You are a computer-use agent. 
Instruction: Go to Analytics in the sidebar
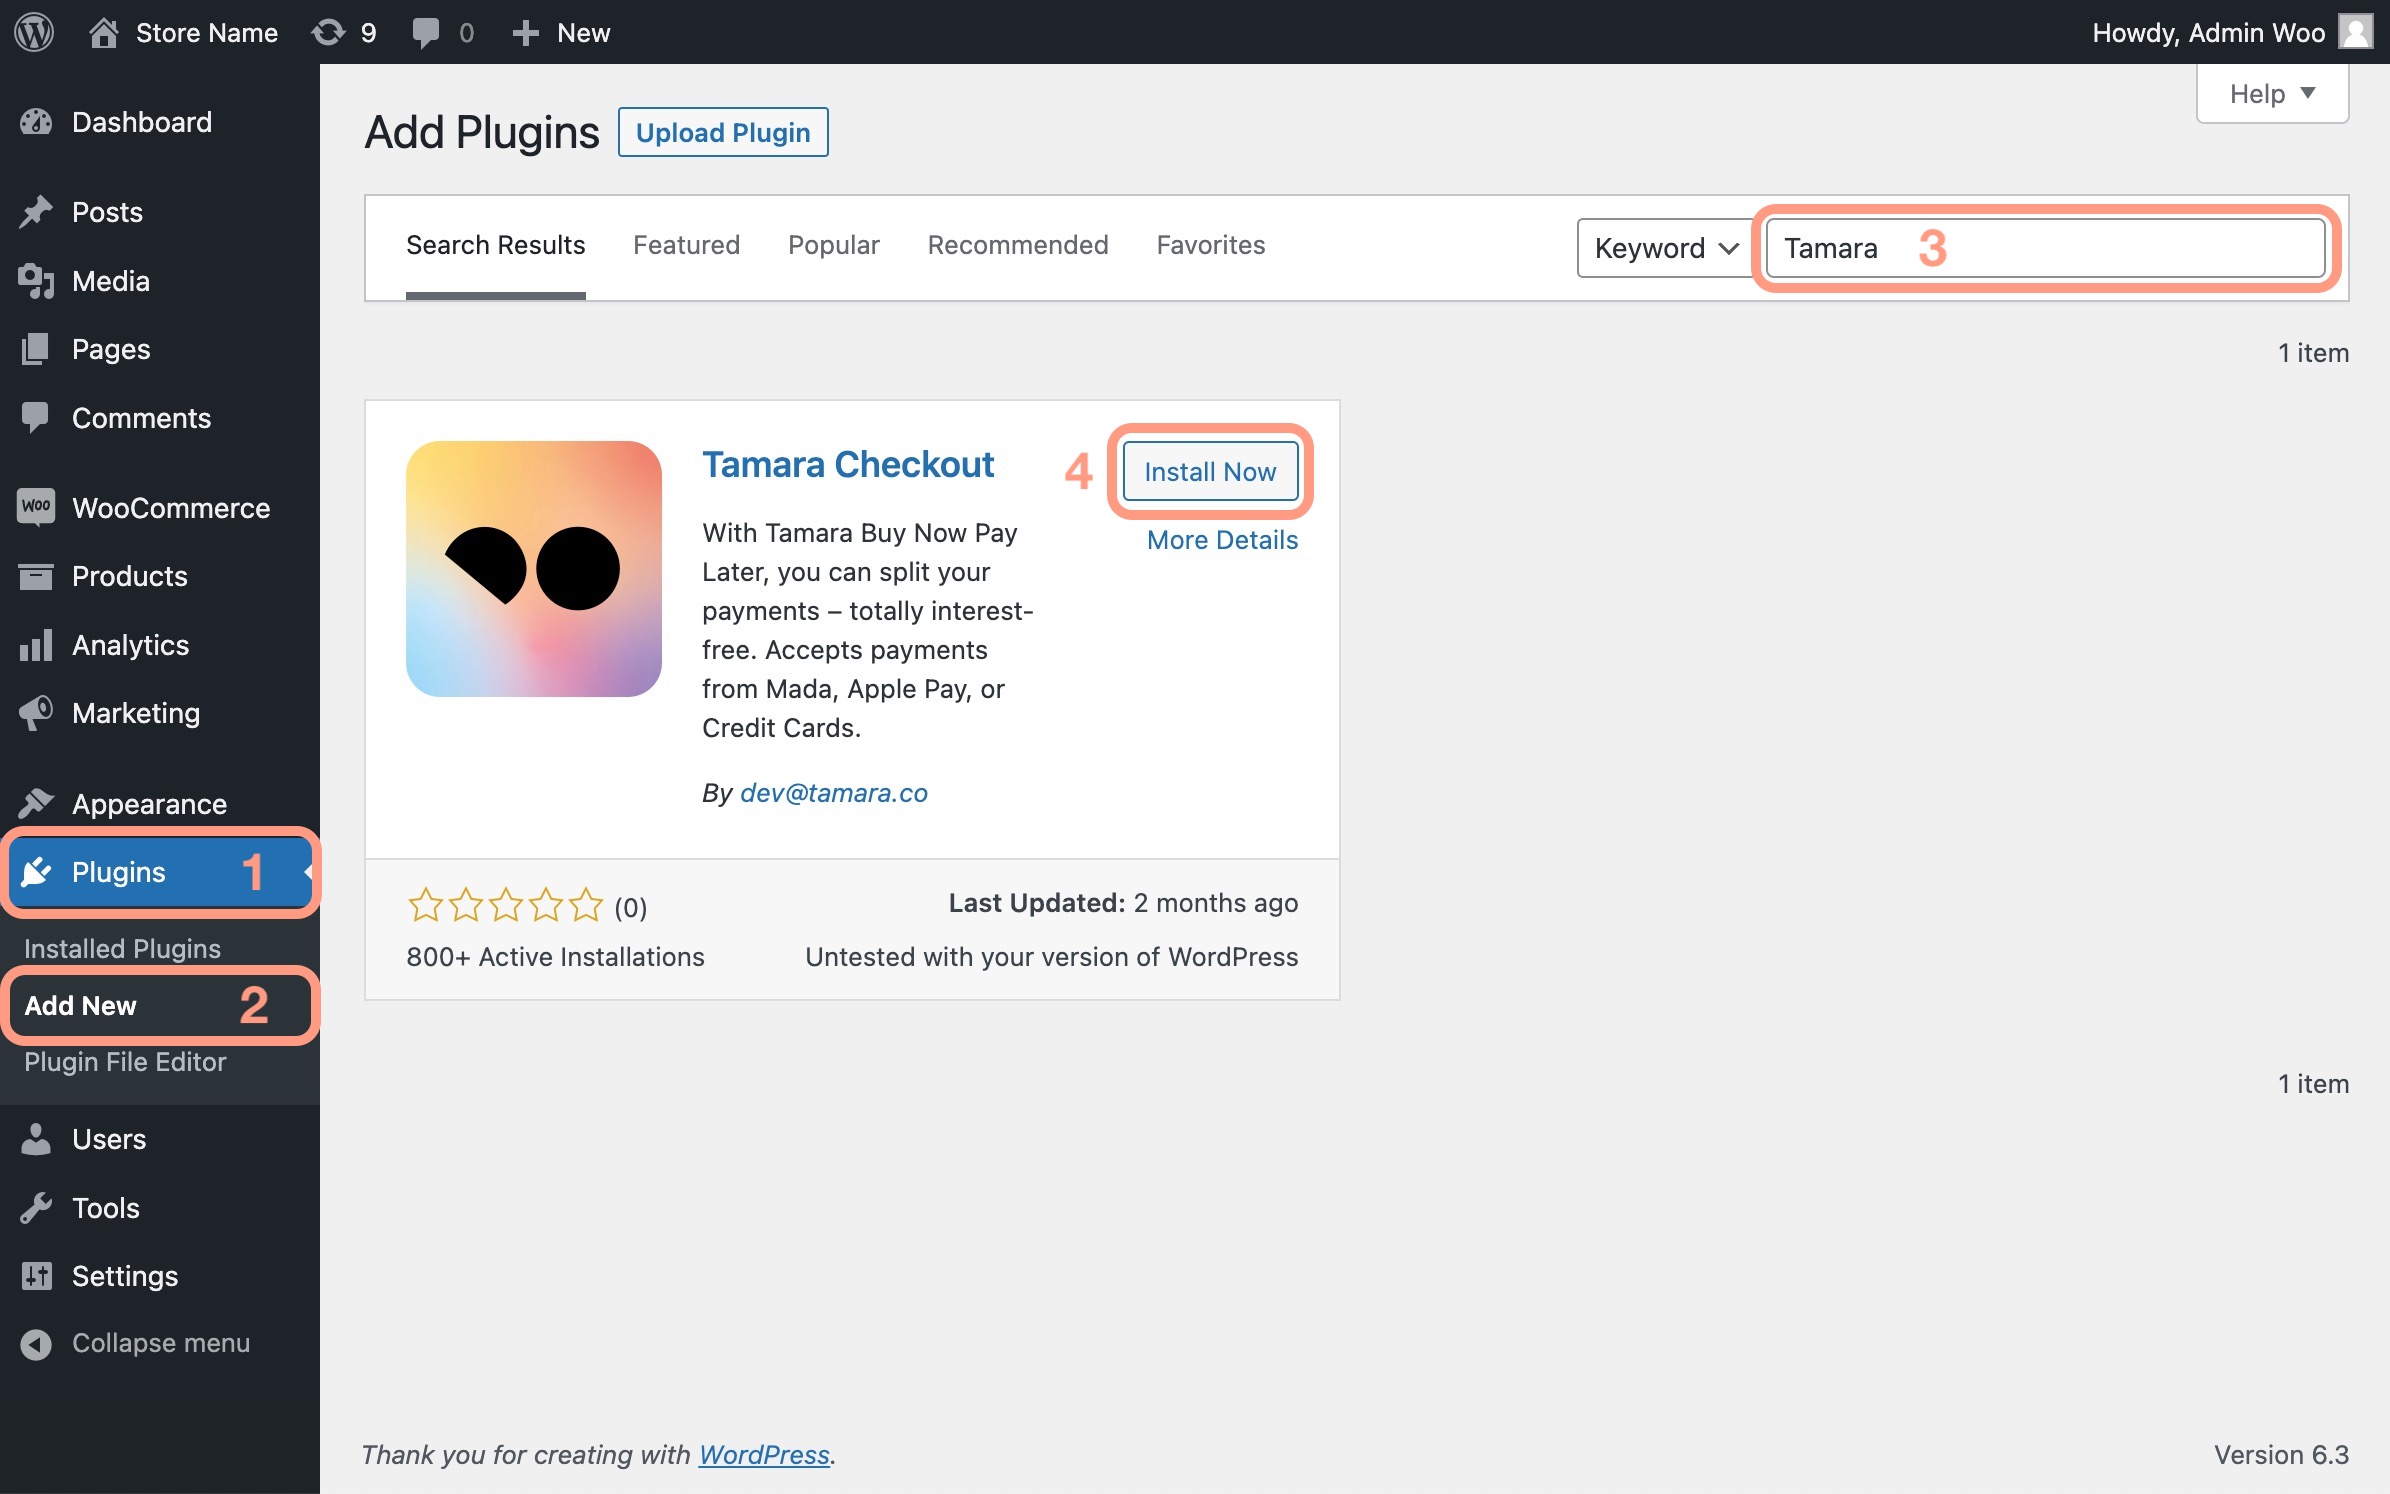tap(130, 645)
